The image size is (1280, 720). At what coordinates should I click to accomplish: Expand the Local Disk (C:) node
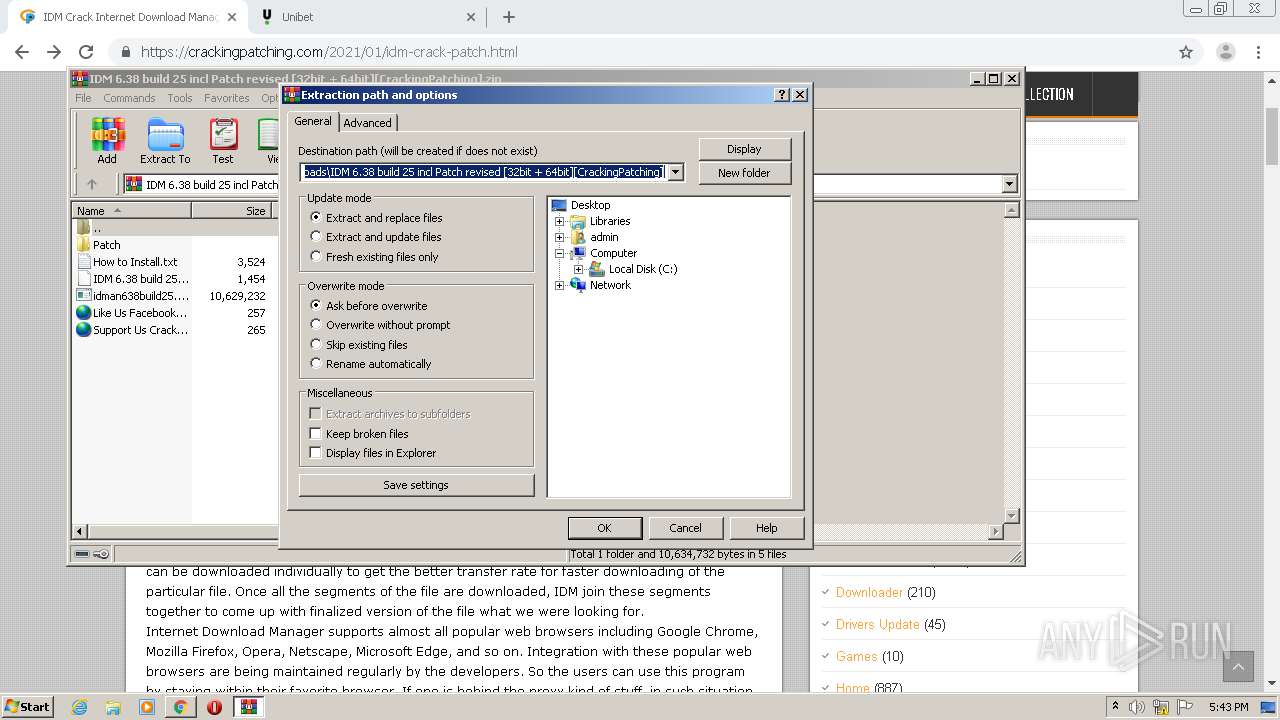578,269
